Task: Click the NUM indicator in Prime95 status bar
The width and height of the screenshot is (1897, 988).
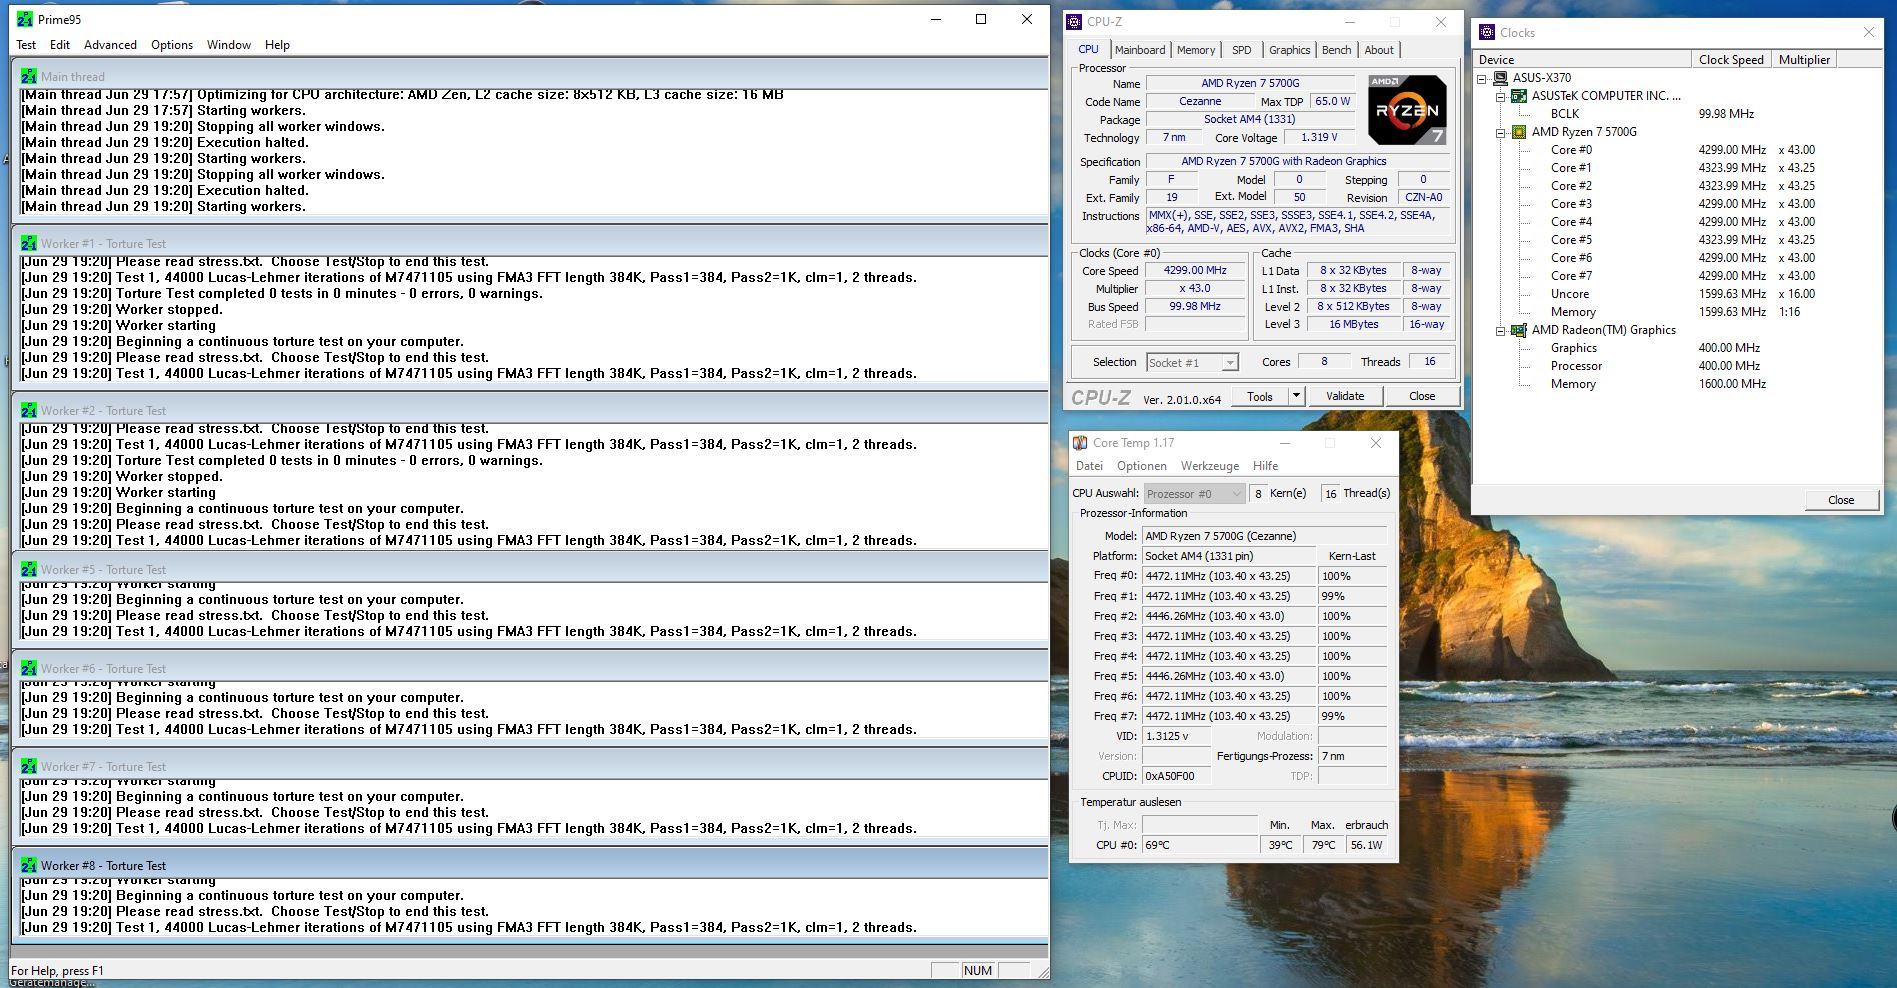Action: (x=977, y=971)
